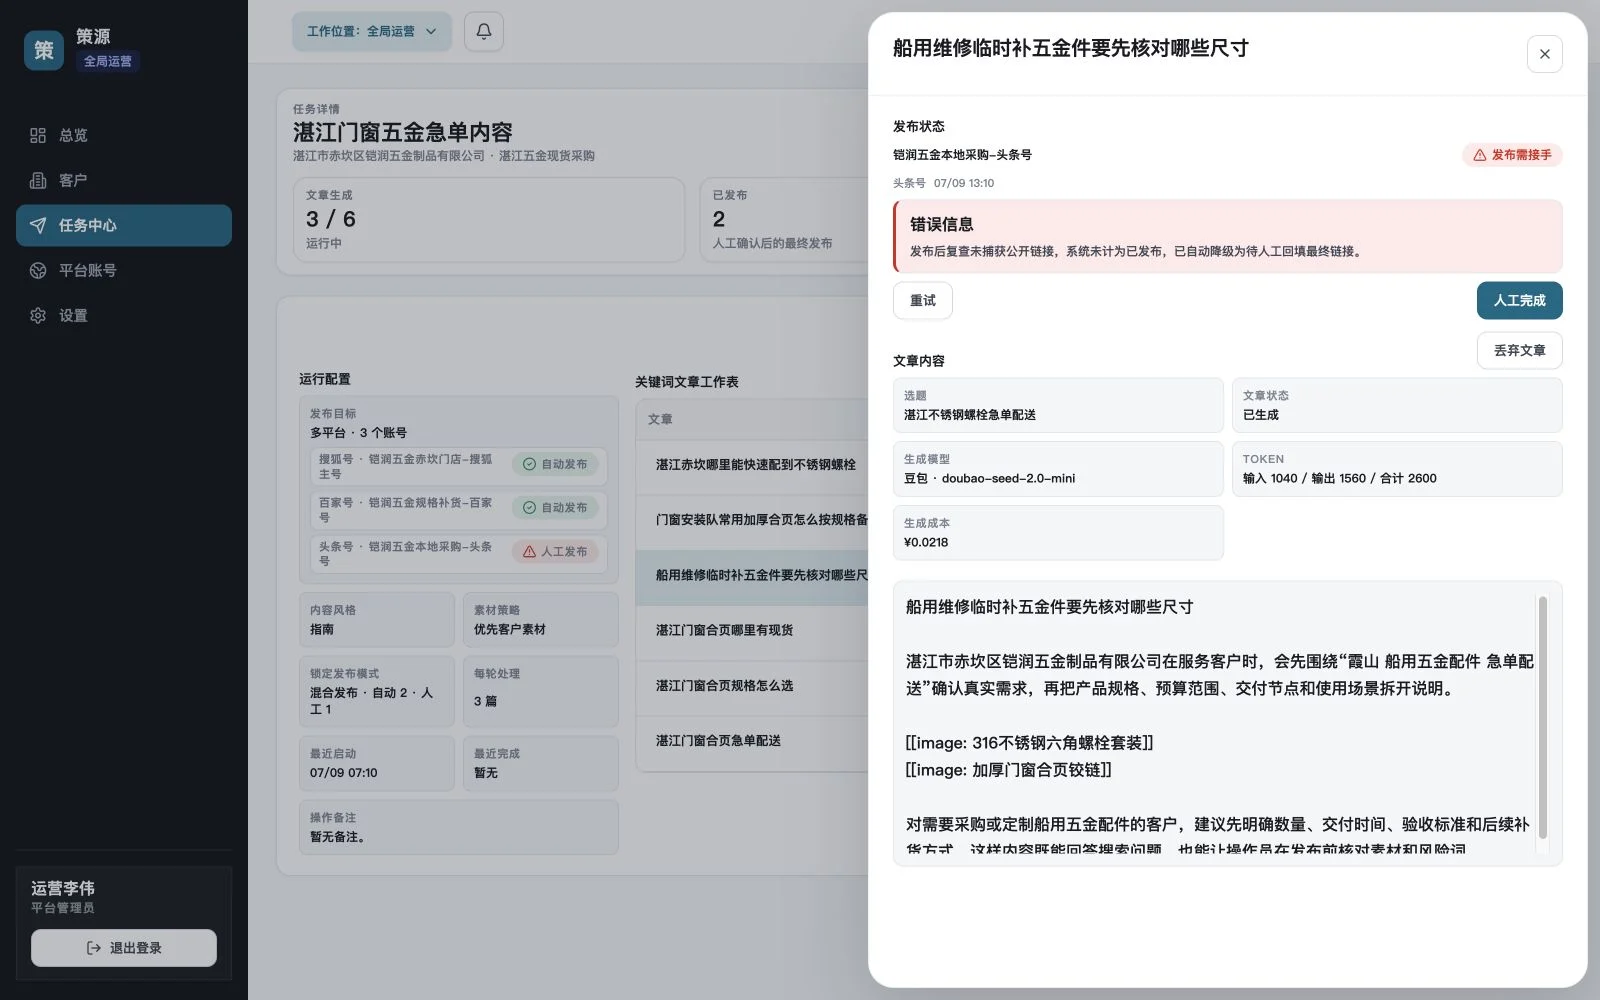Click the article content scrollbar
Screen dimensions: 1600x1000
click(1542, 717)
